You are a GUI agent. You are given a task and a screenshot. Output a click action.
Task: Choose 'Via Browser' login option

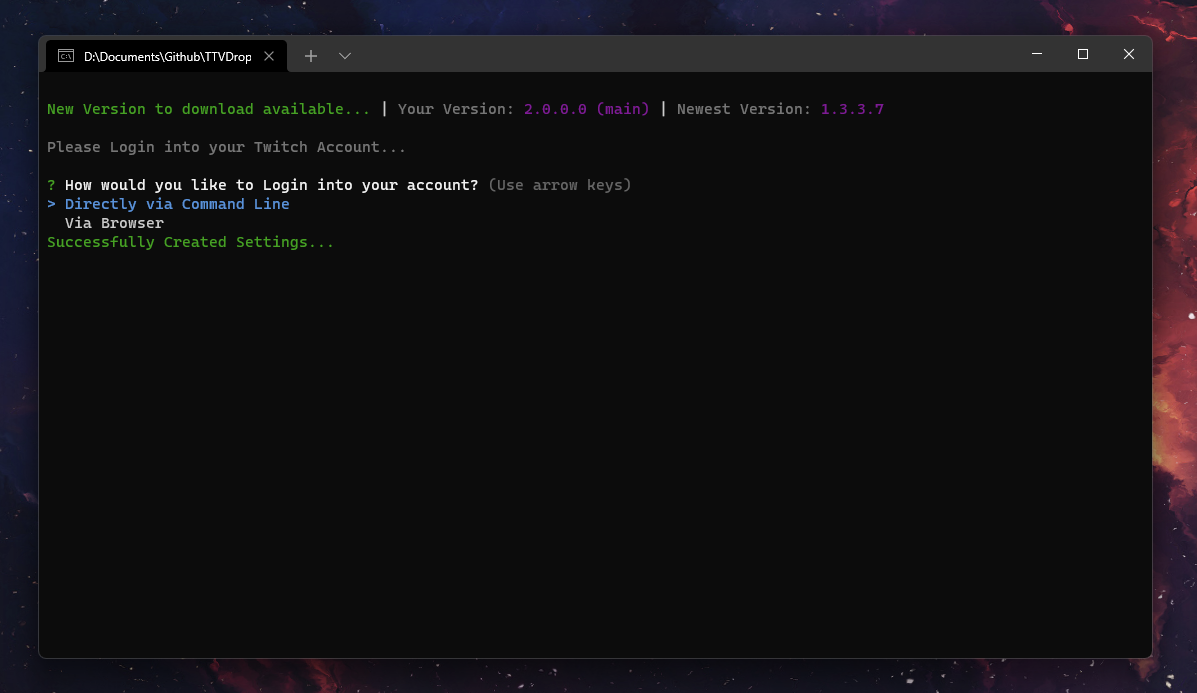pyautogui.click(x=115, y=223)
